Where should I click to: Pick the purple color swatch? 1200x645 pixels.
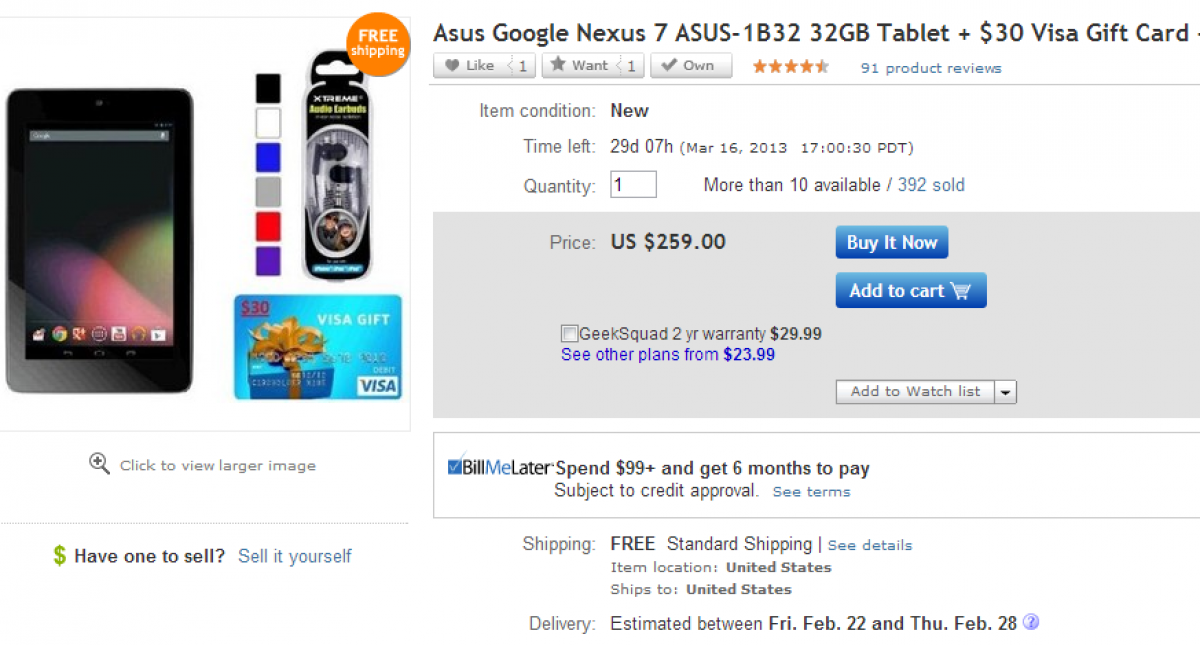point(268,261)
